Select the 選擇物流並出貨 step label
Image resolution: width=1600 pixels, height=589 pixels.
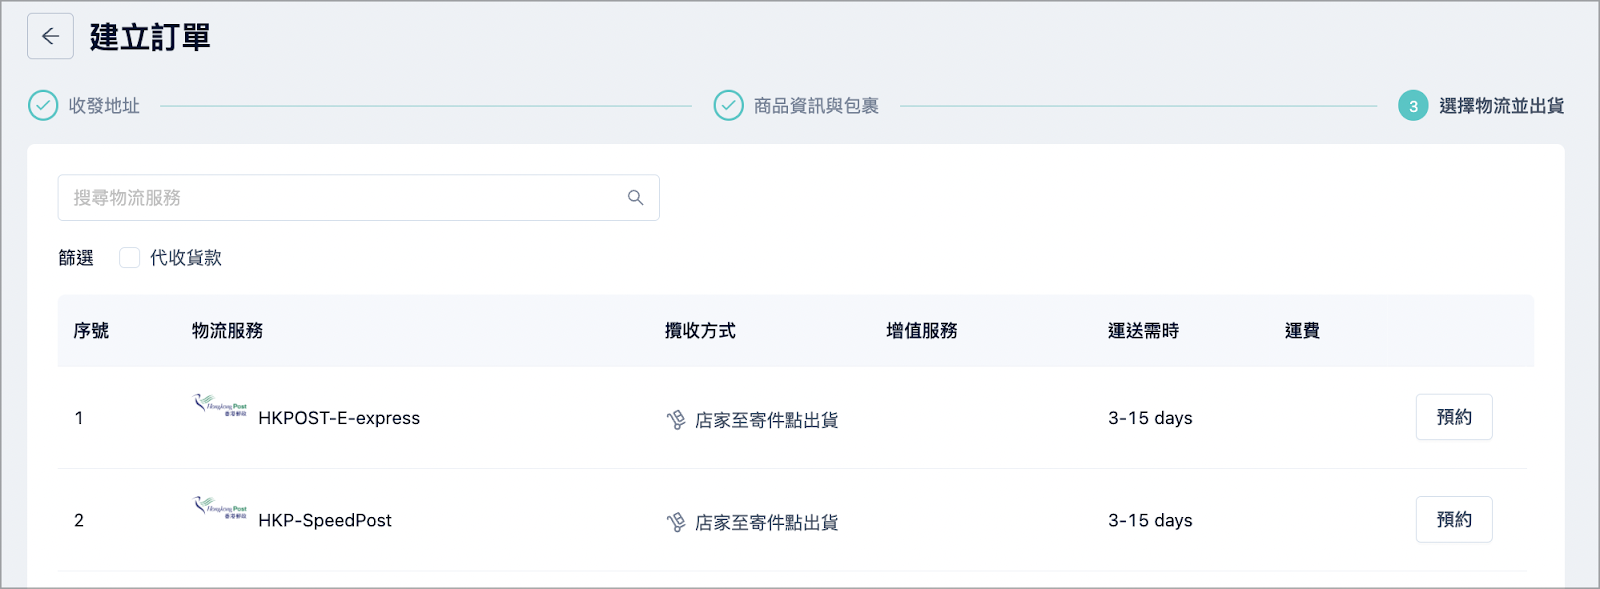(1501, 106)
